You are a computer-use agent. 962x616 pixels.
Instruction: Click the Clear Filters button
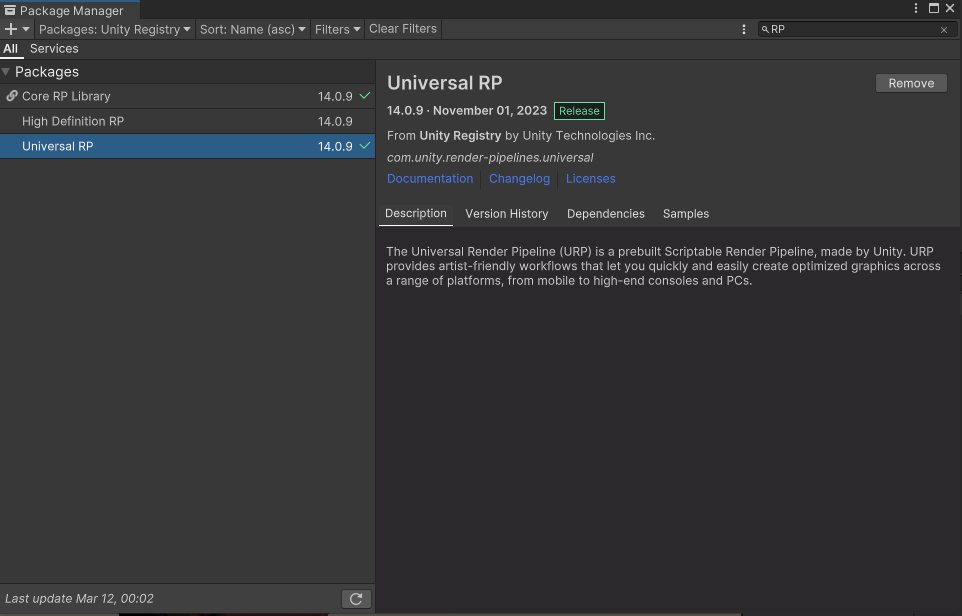[x=403, y=29]
